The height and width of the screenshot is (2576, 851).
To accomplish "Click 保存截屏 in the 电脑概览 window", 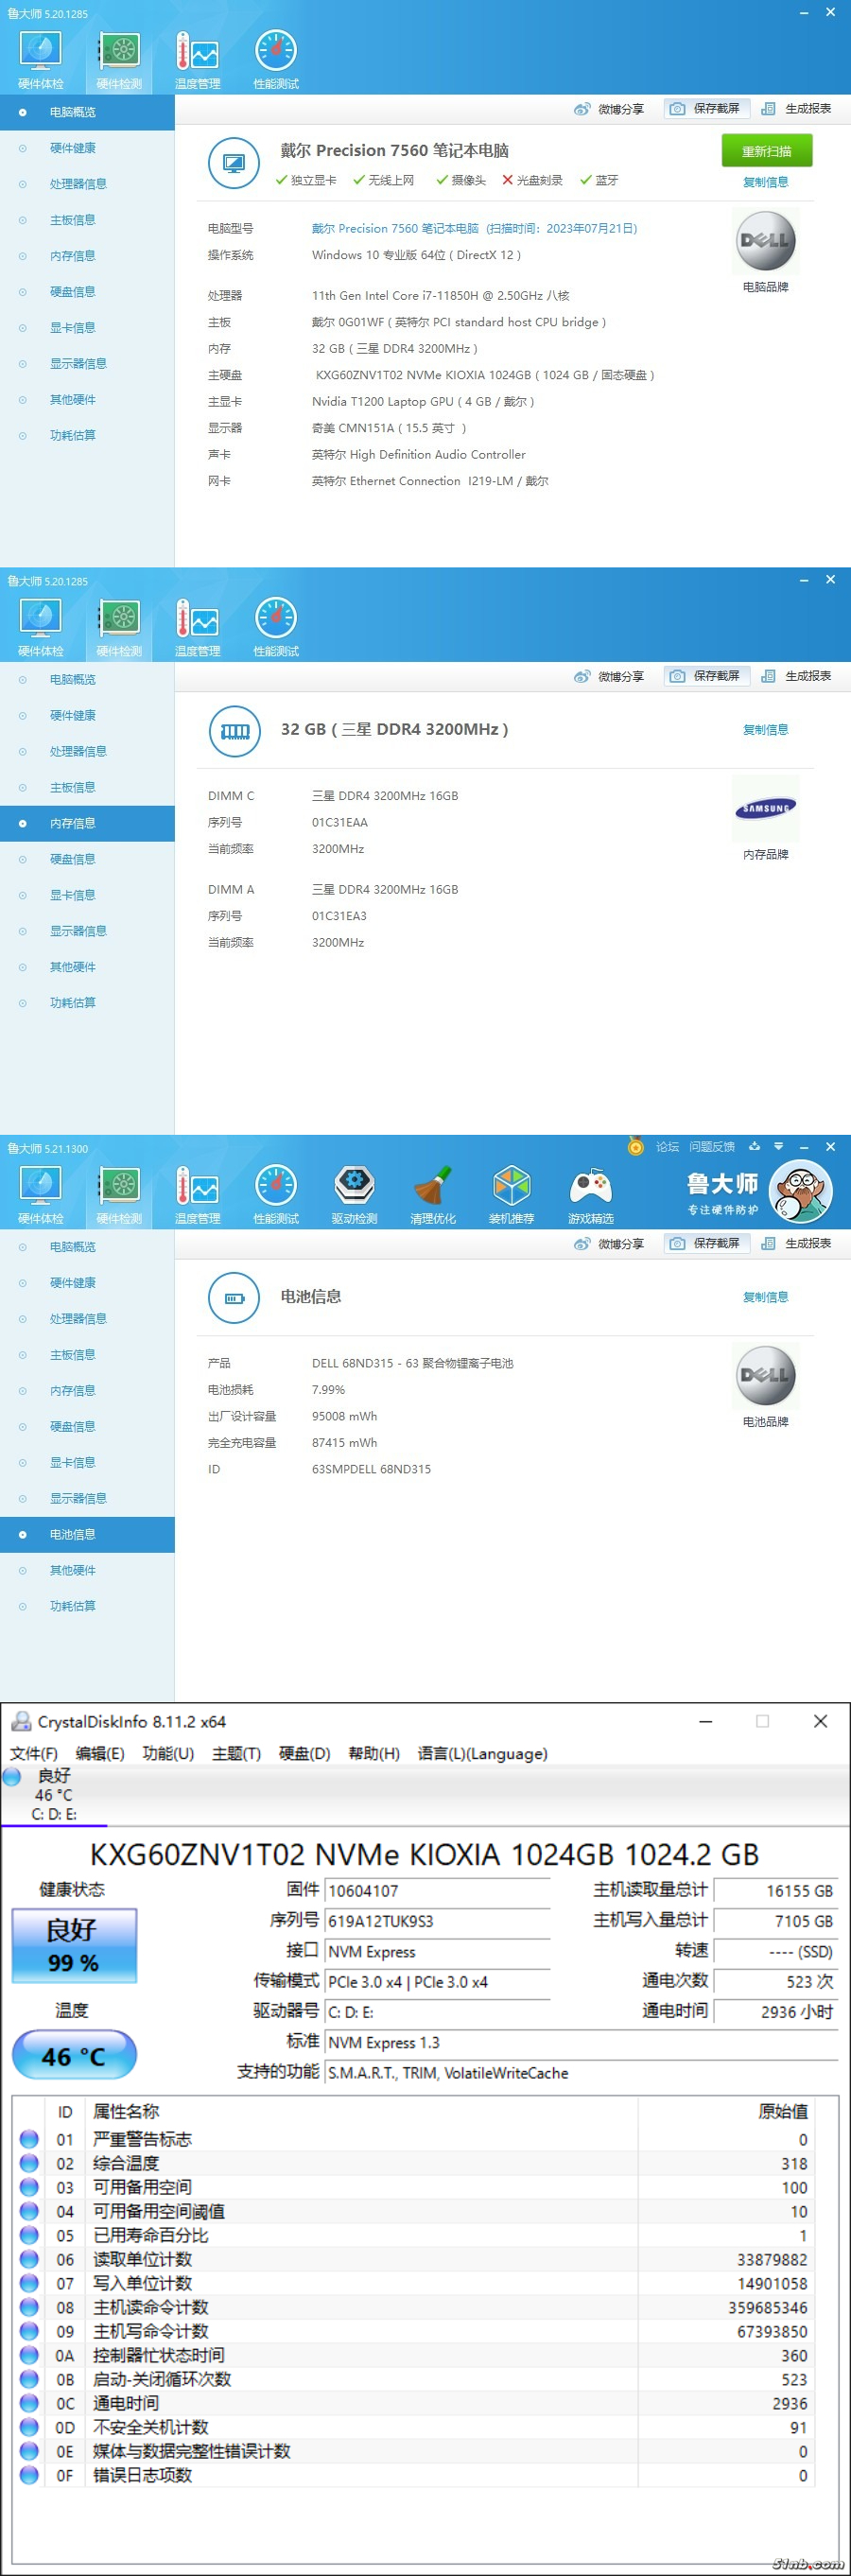I will click(x=705, y=108).
